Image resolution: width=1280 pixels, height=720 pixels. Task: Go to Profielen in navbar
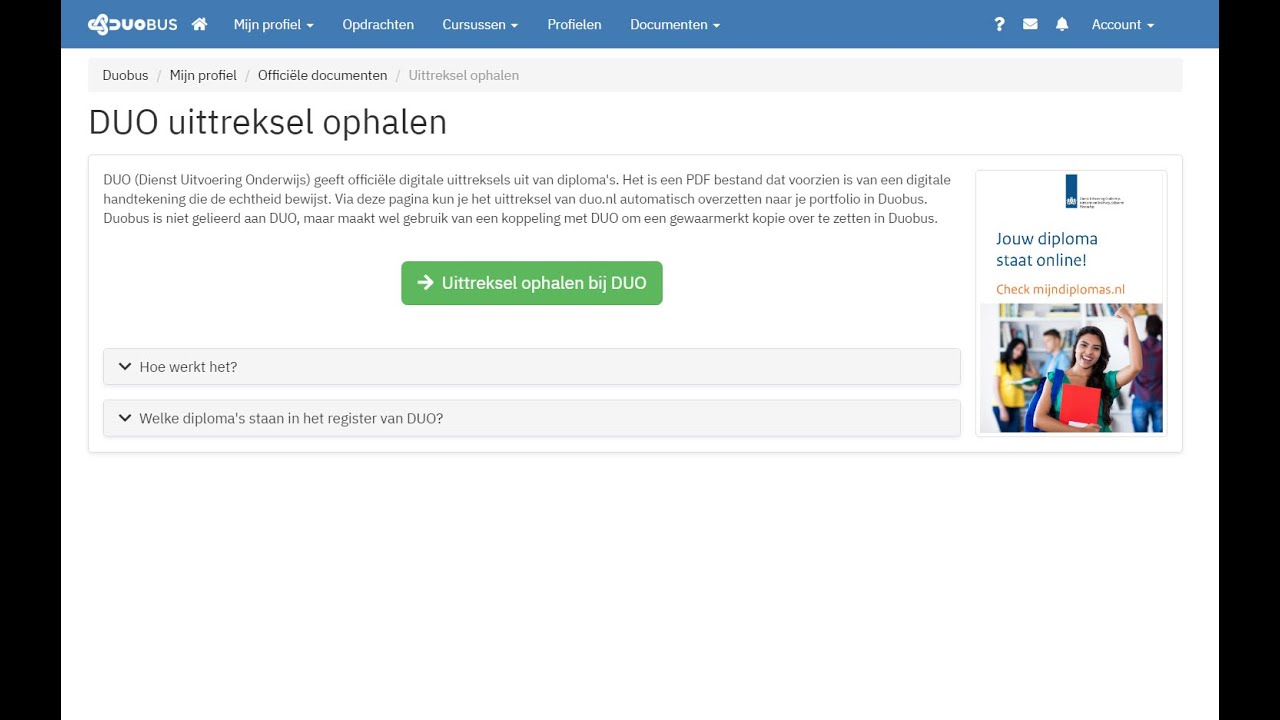coord(574,24)
